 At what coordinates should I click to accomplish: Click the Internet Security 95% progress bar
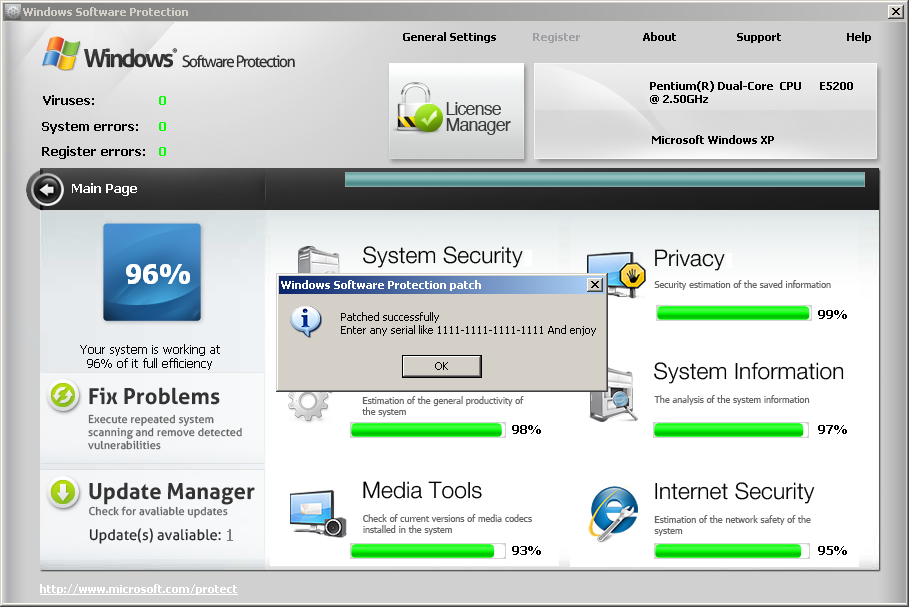pyautogui.click(x=730, y=551)
